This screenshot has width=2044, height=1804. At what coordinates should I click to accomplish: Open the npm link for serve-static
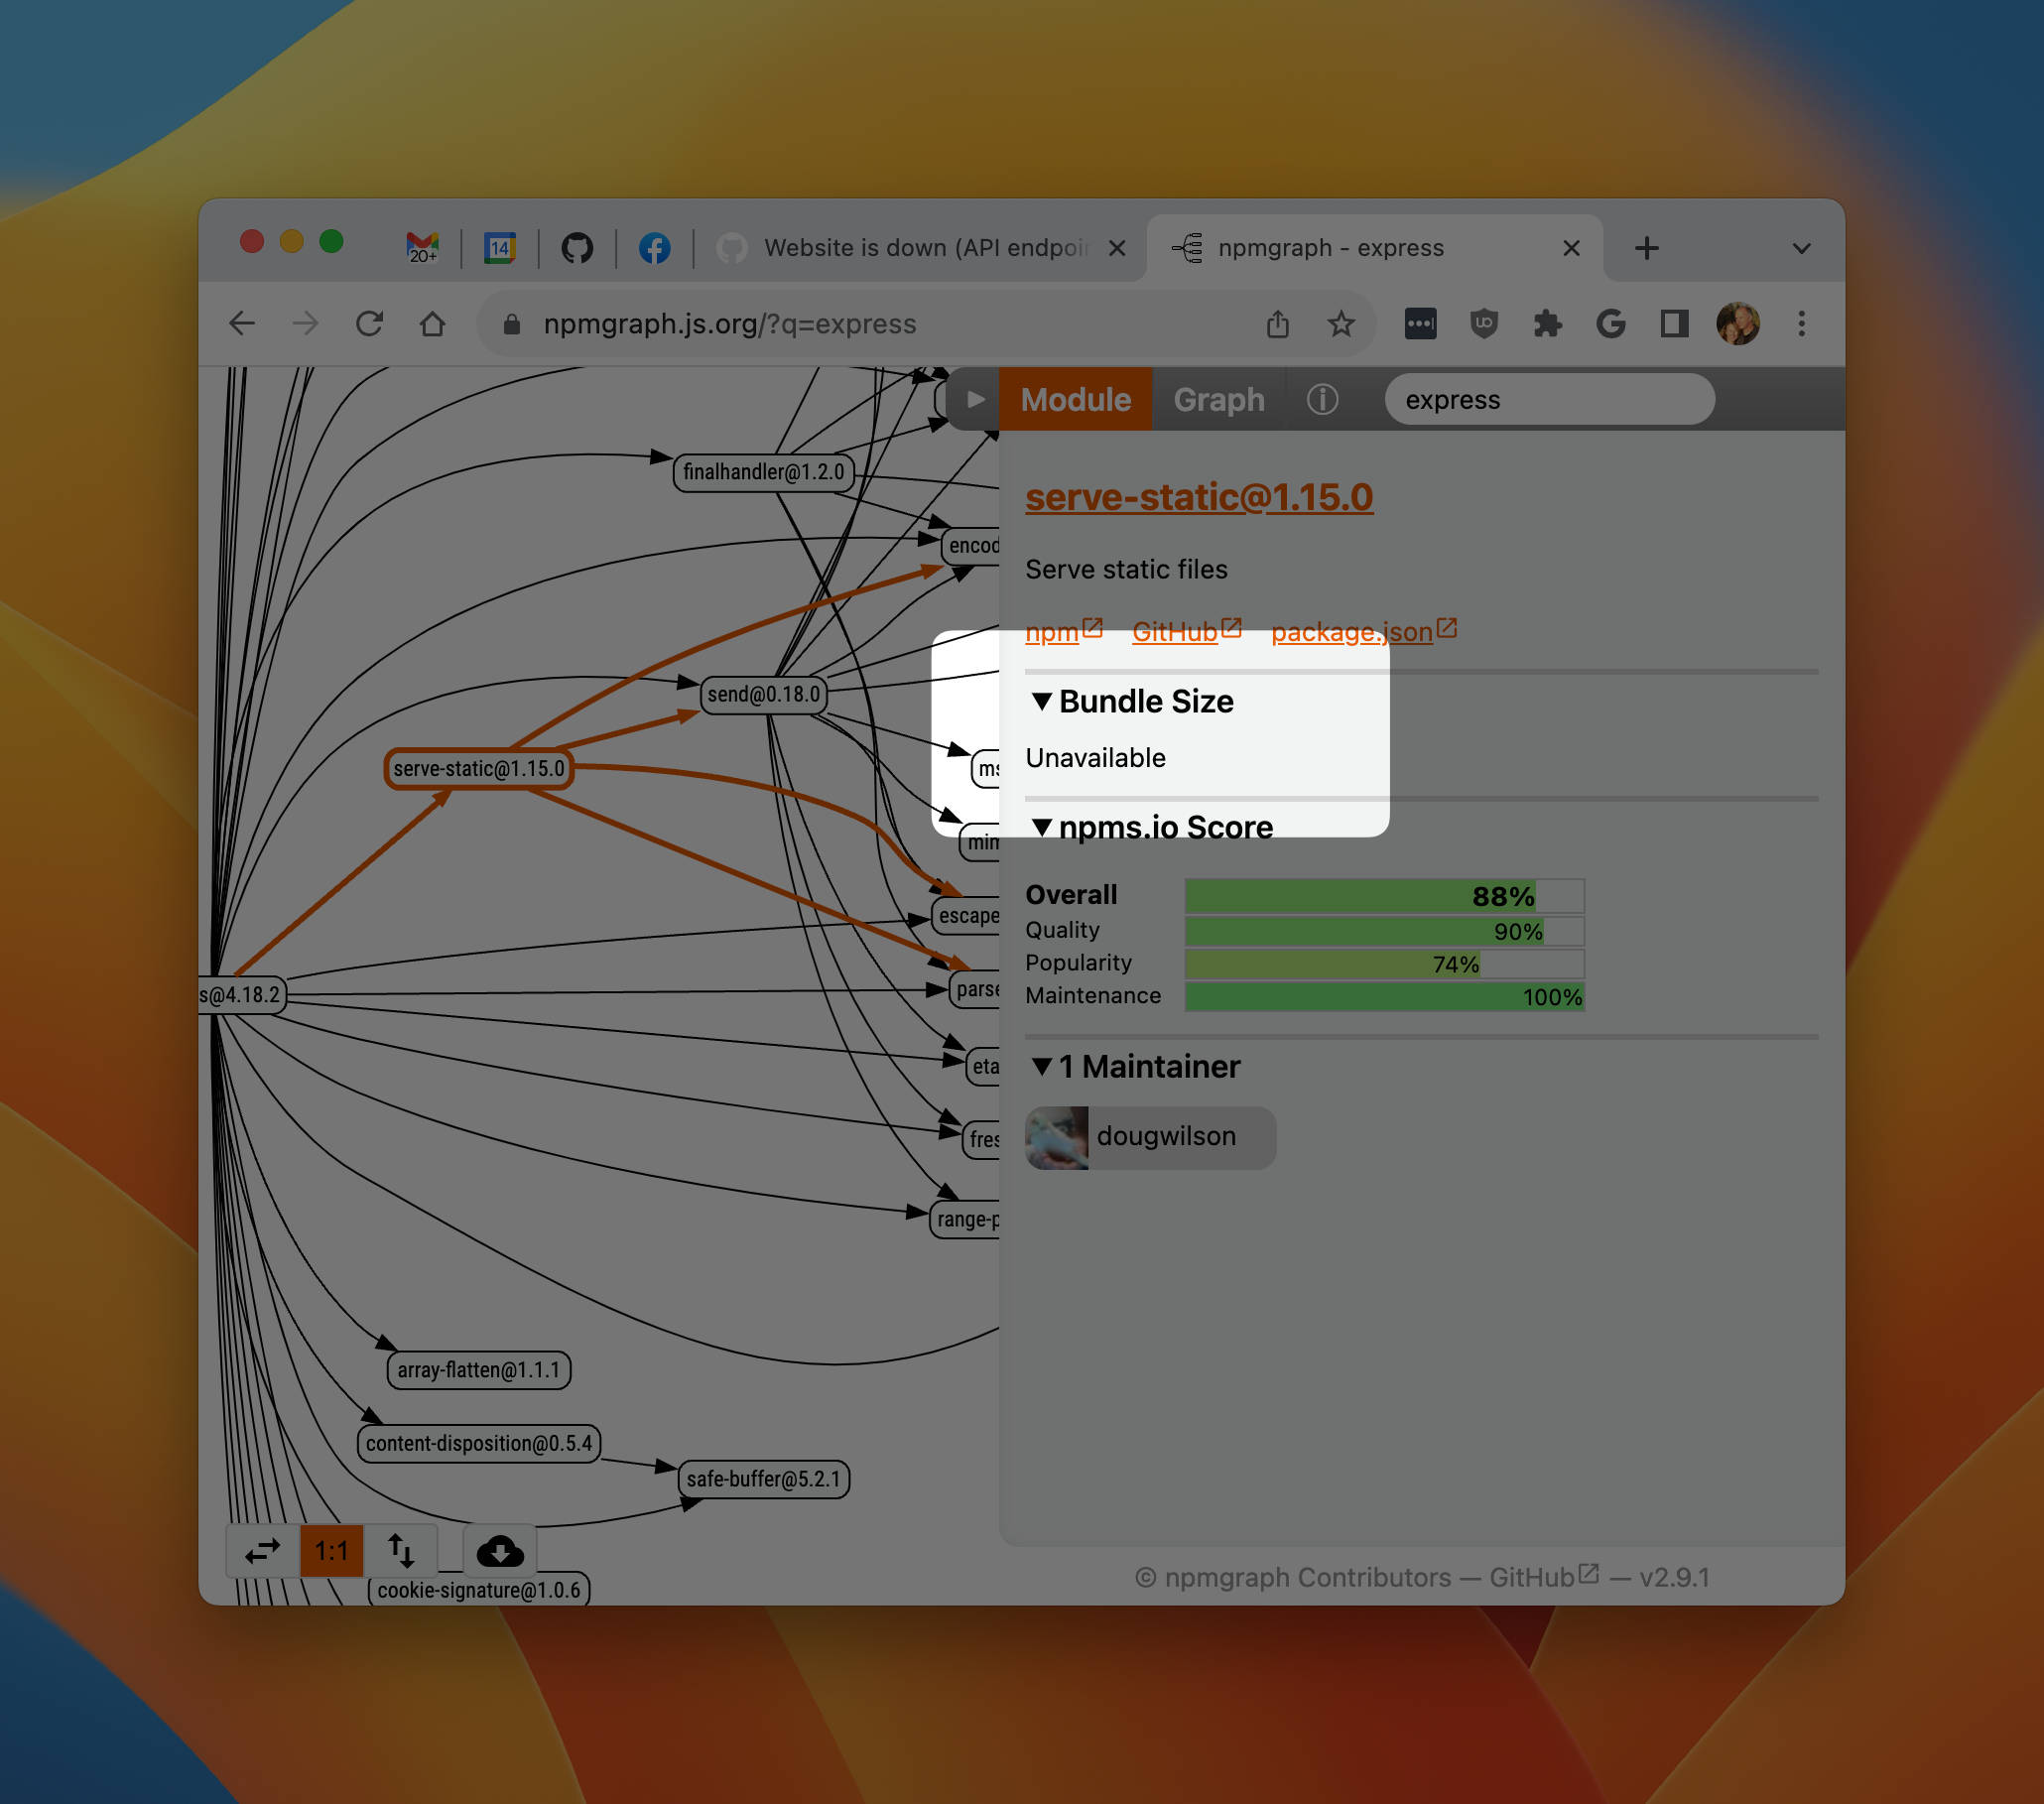1052,632
